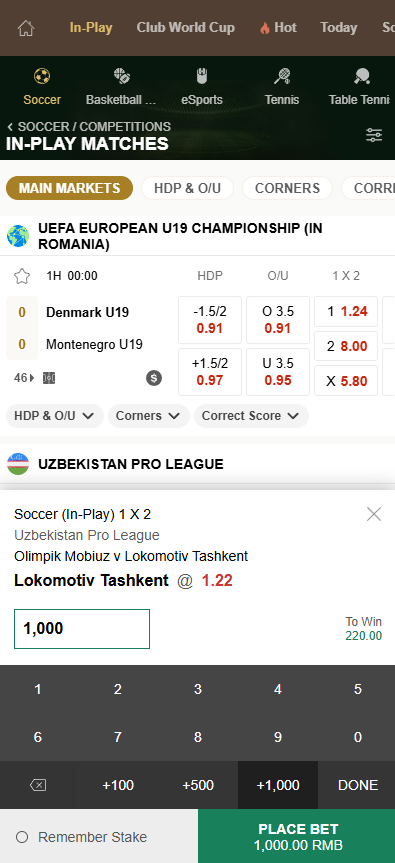Select the Tennis racket icon
Screen dimensions: 395x863
pos(282,77)
